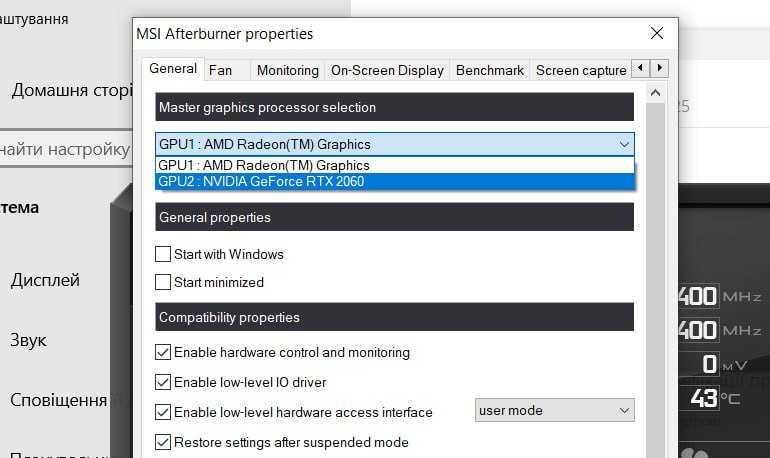770x458 pixels.
Task: Uncheck Enable hardware control and monitoring
Action: (163, 352)
